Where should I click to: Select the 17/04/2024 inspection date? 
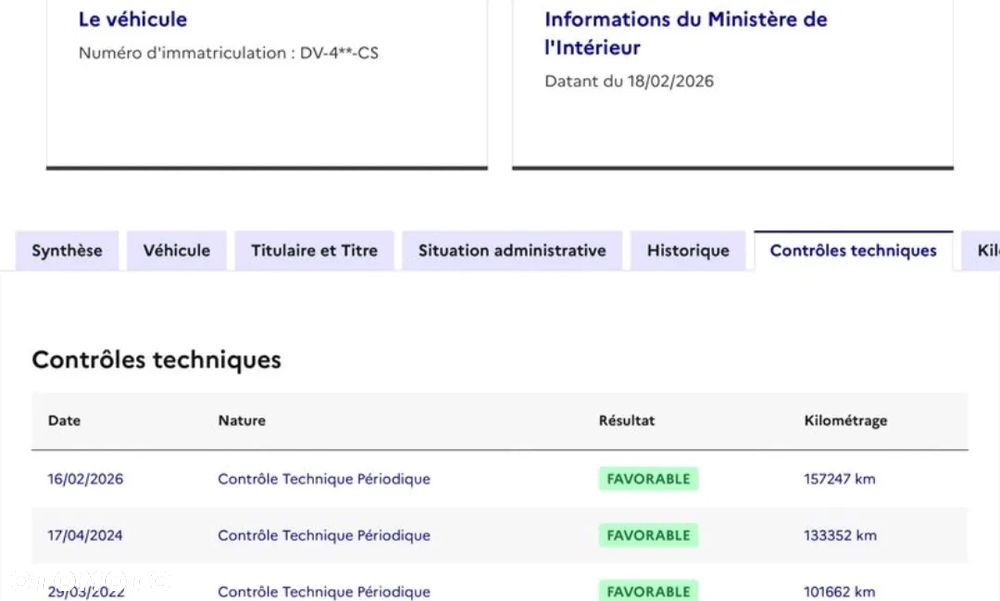tap(86, 535)
